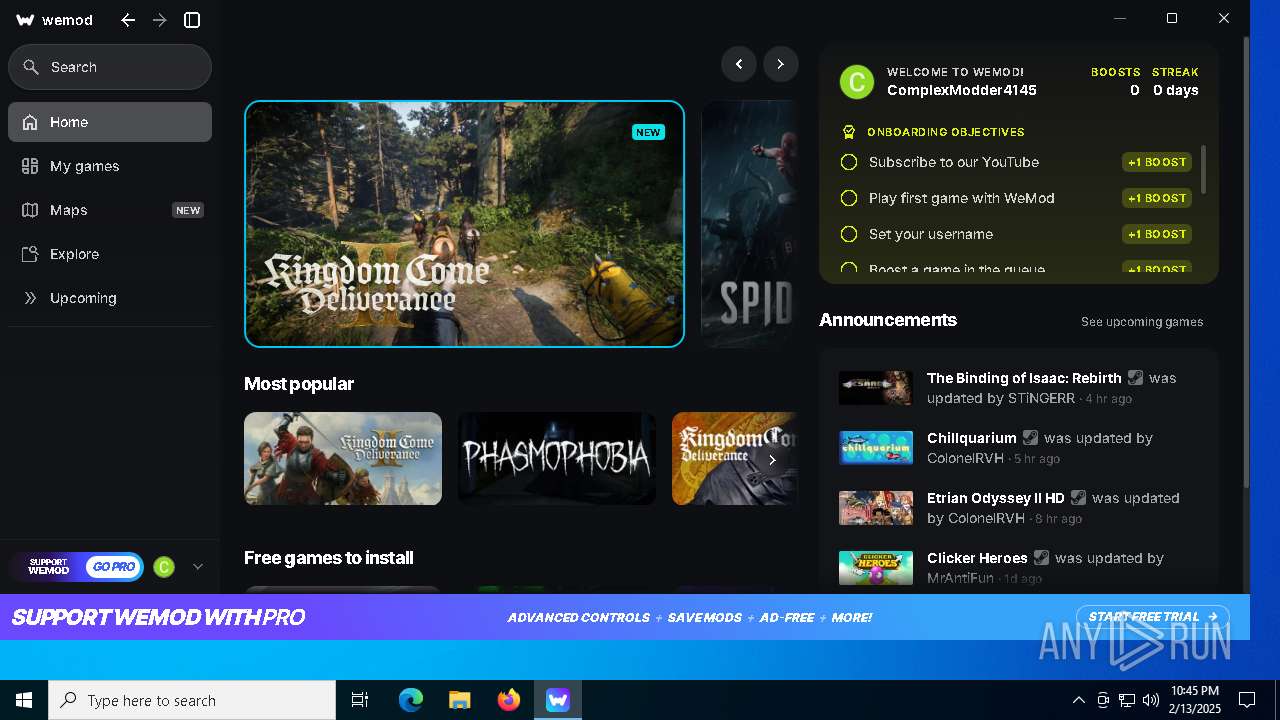Show previous featured game carousel arrow
The width and height of the screenshot is (1280, 720).
739,64
